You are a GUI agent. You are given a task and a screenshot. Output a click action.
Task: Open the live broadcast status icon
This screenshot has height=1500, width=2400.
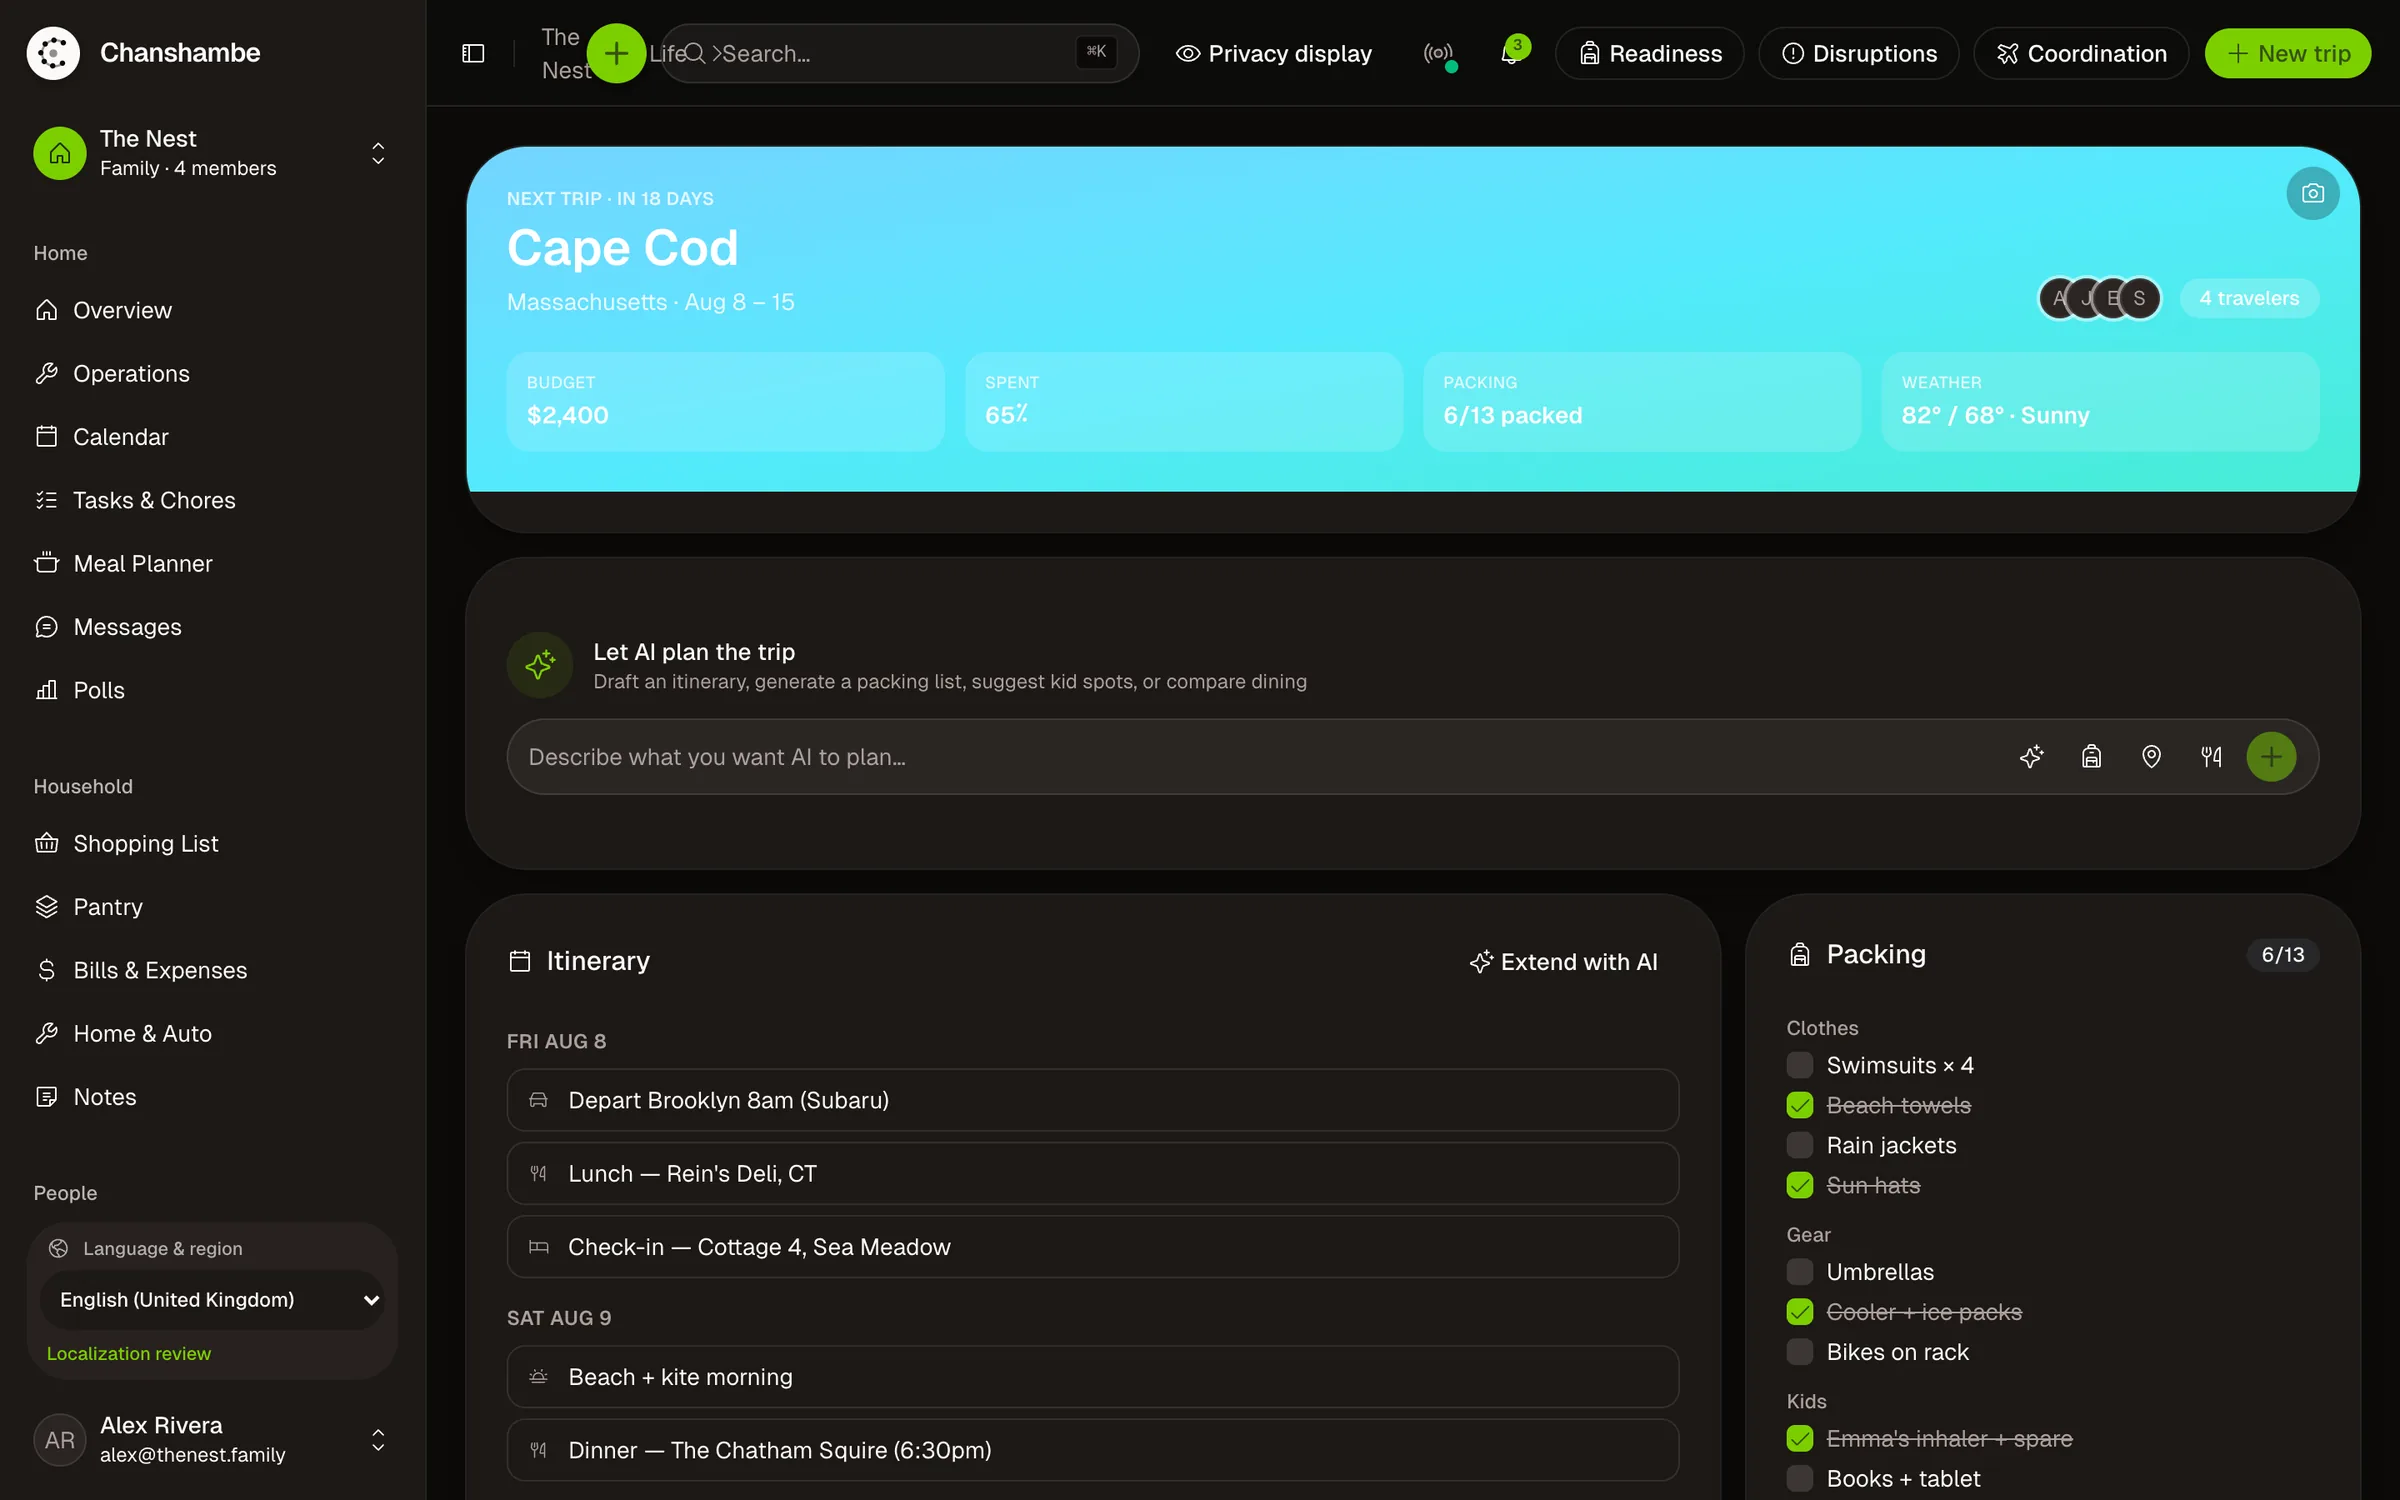tap(1438, 53)
